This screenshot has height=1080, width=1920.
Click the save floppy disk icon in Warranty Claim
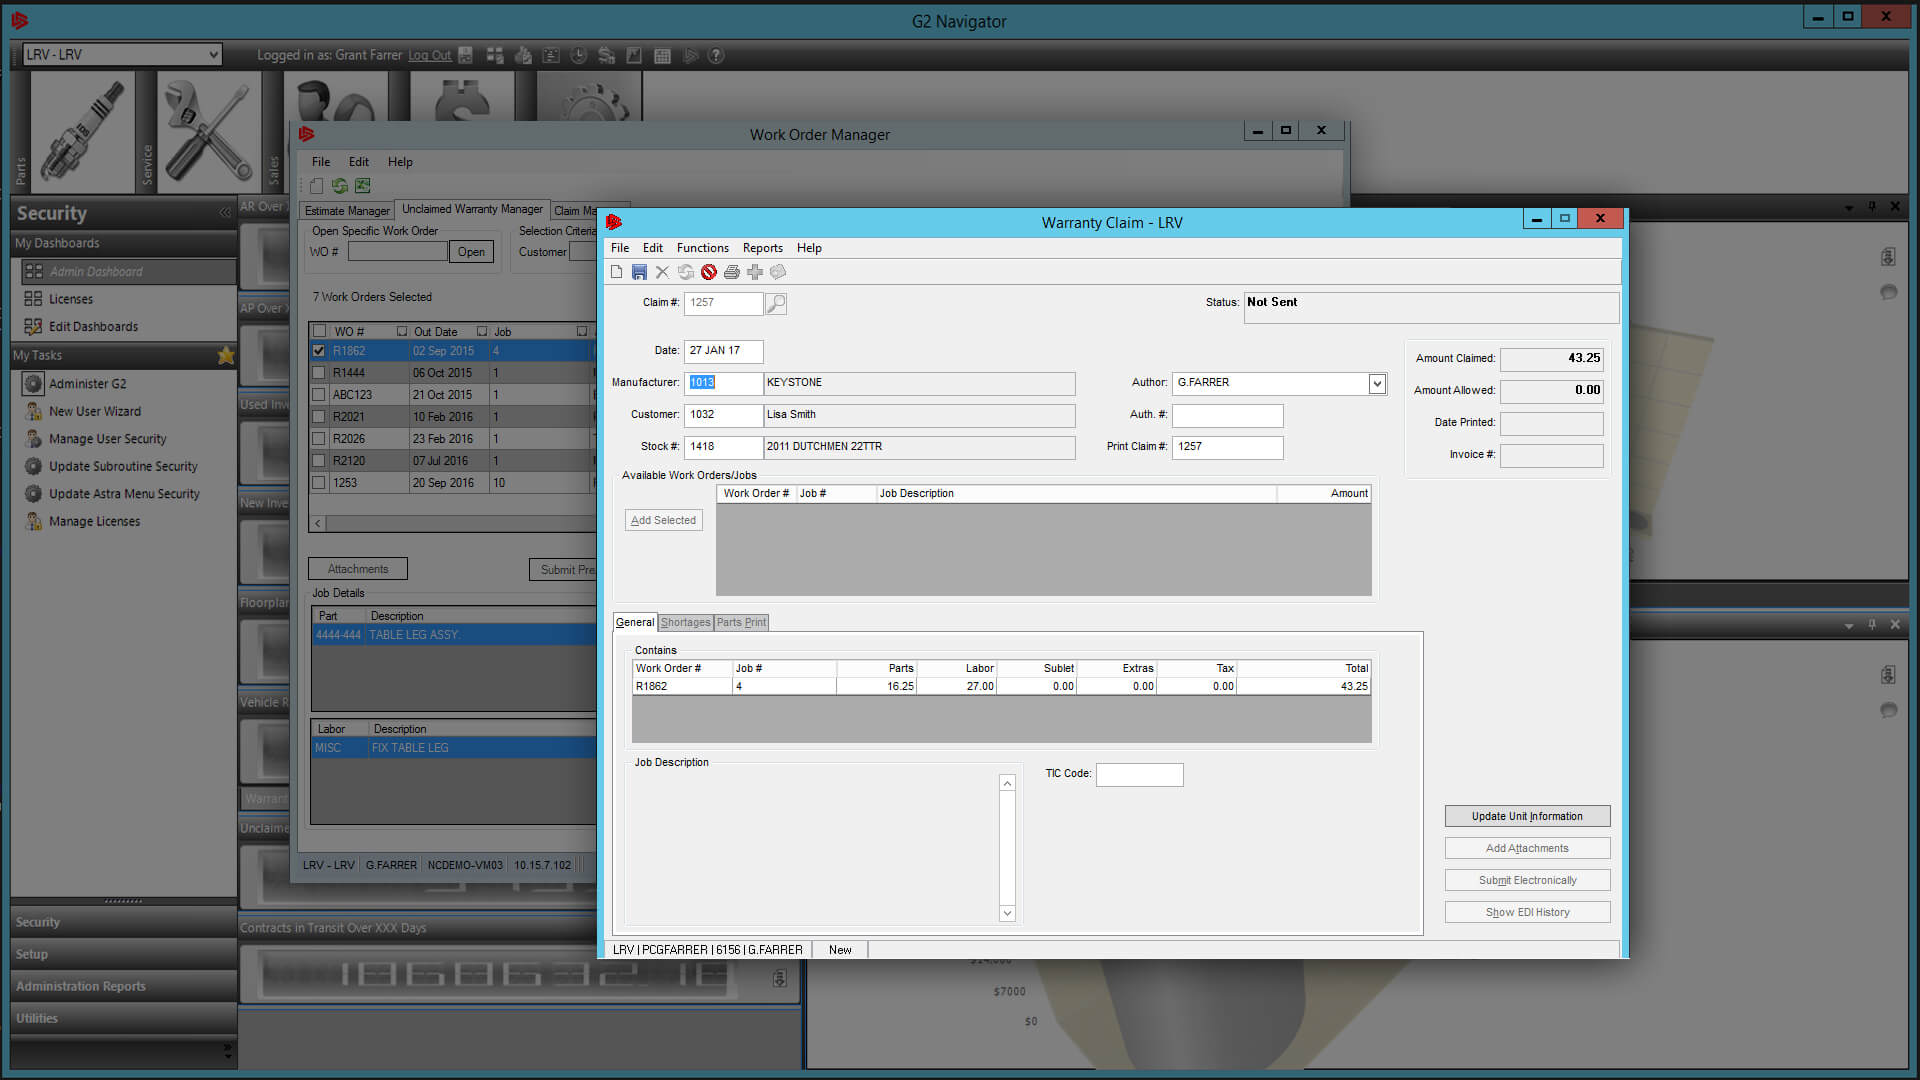pos(639,272)
